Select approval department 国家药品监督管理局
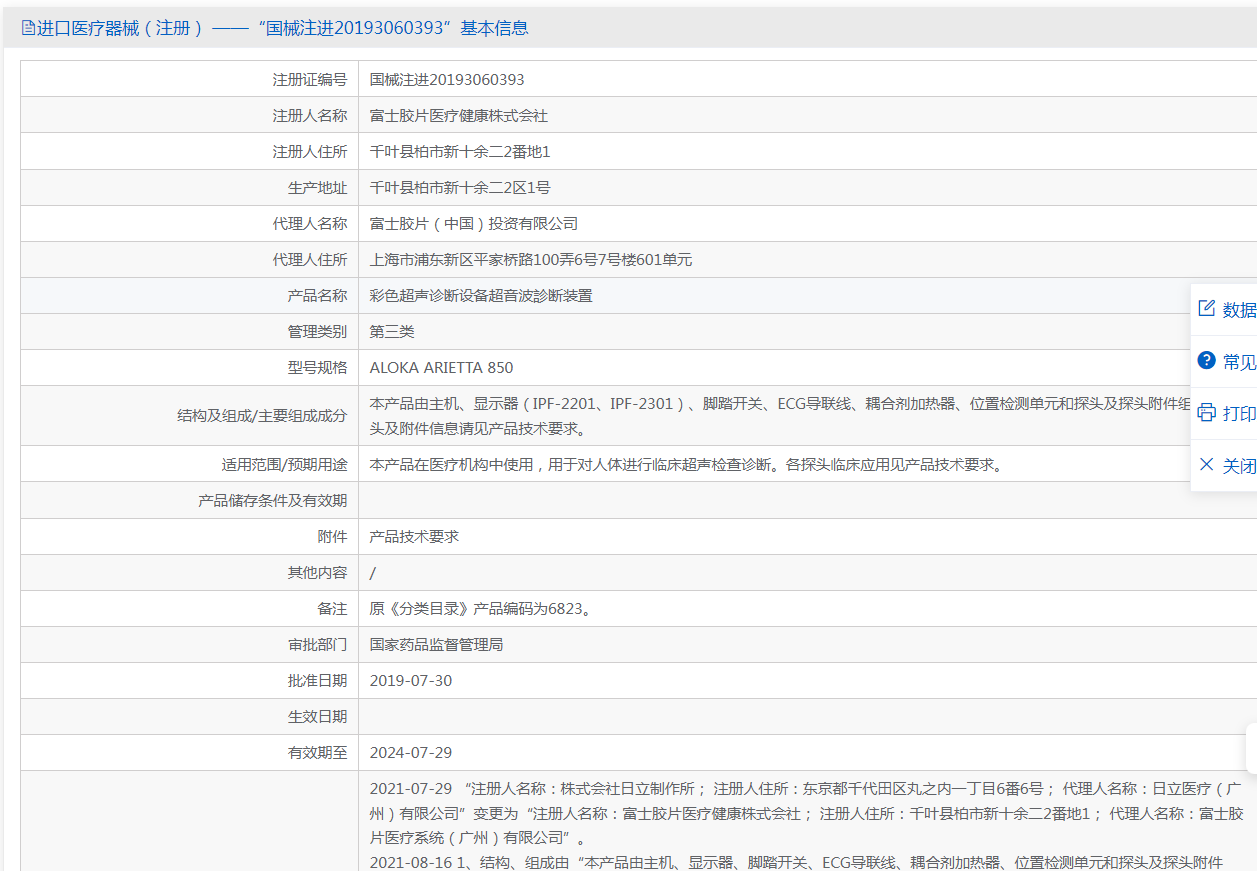1257x871 pixels. [436, 645]
